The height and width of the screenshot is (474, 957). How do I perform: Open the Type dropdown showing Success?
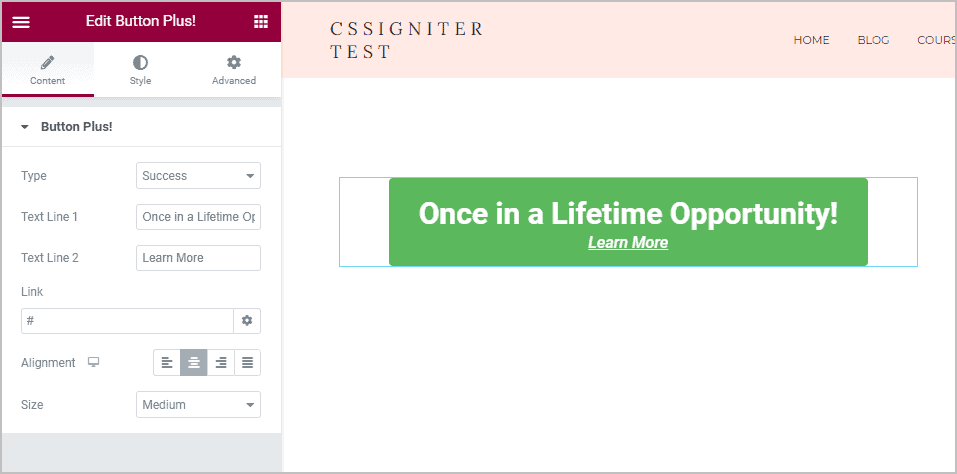tap(198, 176)
